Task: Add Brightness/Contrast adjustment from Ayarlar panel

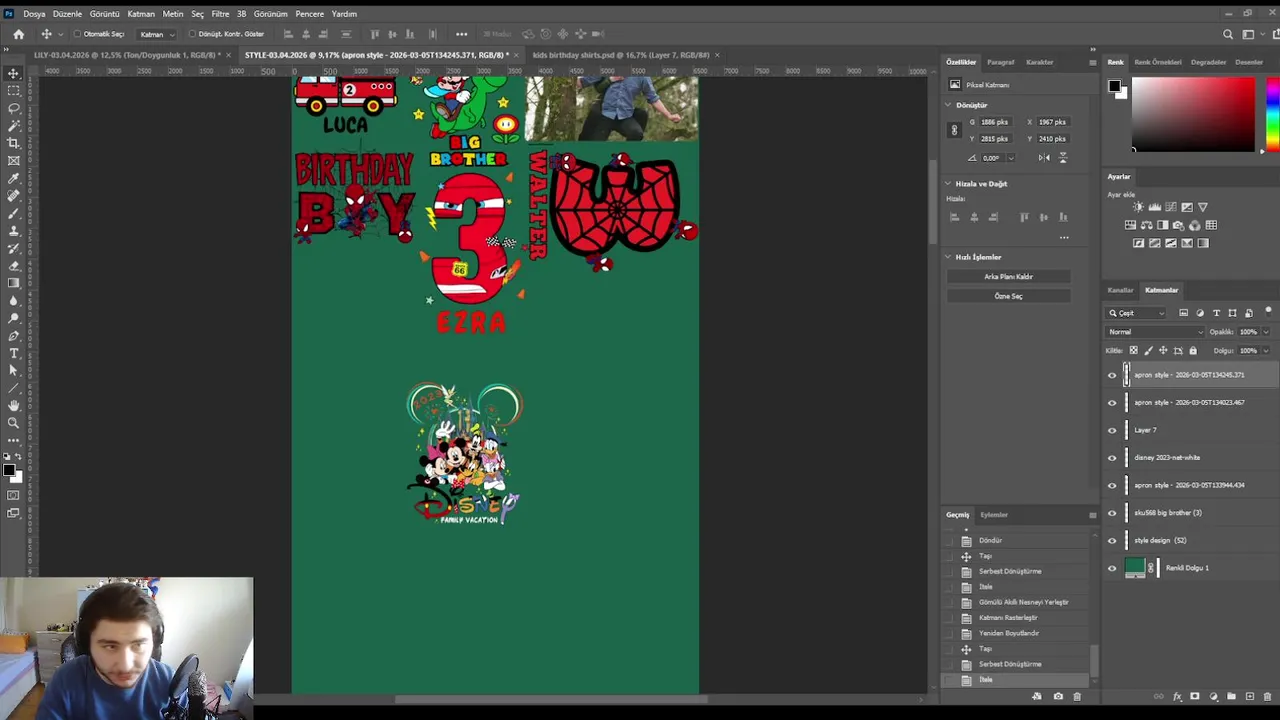Action: click(x=1138, y=207)
